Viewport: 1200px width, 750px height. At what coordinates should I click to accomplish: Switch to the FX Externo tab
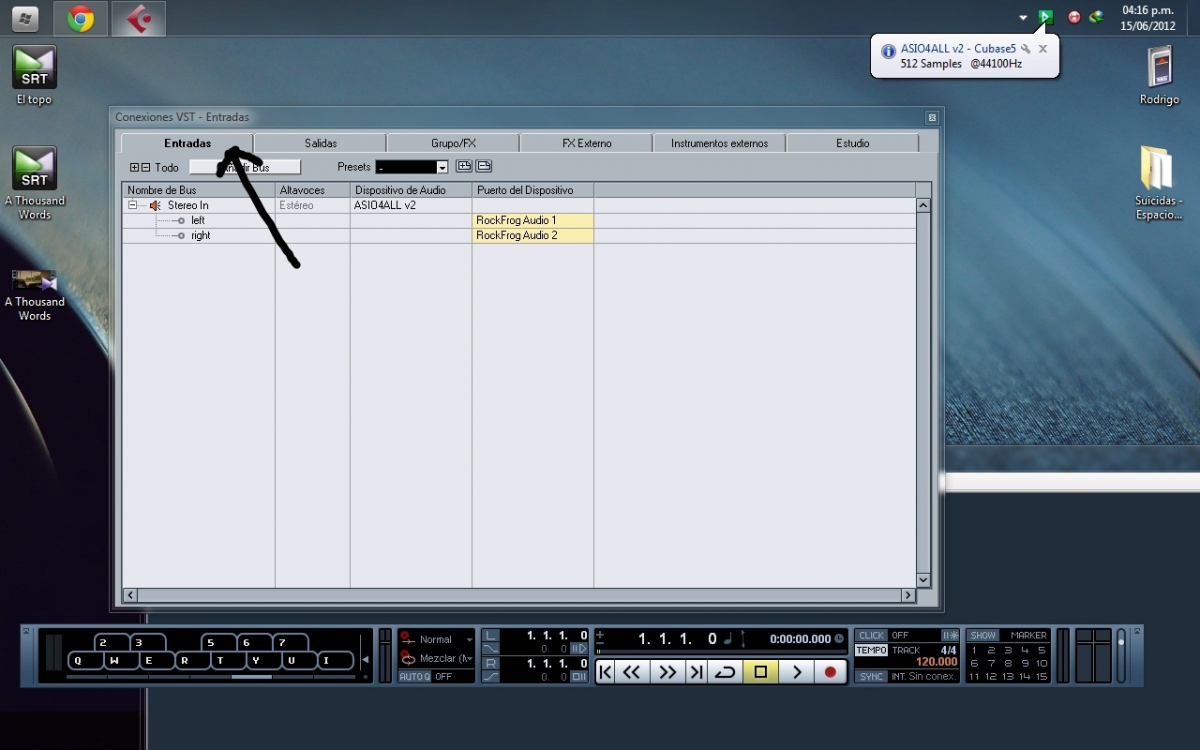tap(586, 143)
